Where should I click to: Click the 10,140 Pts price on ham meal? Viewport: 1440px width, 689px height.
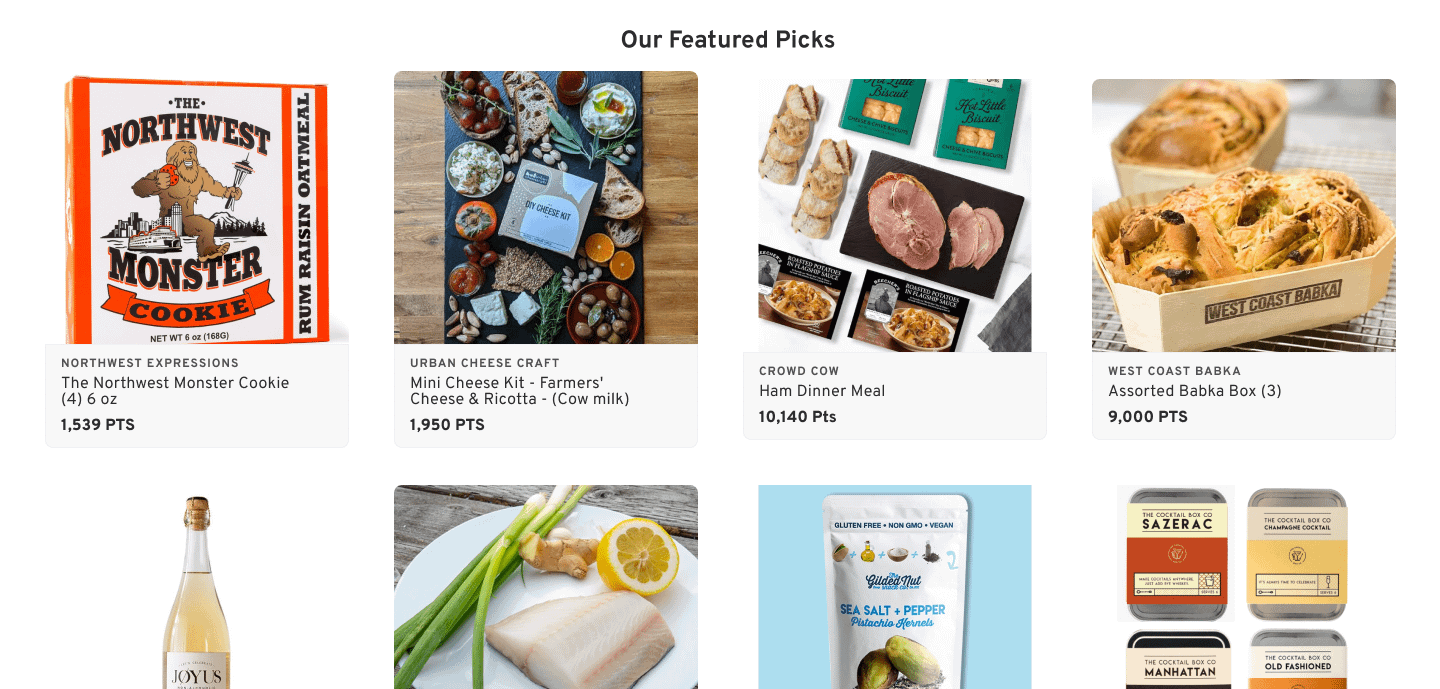point(798,417)
